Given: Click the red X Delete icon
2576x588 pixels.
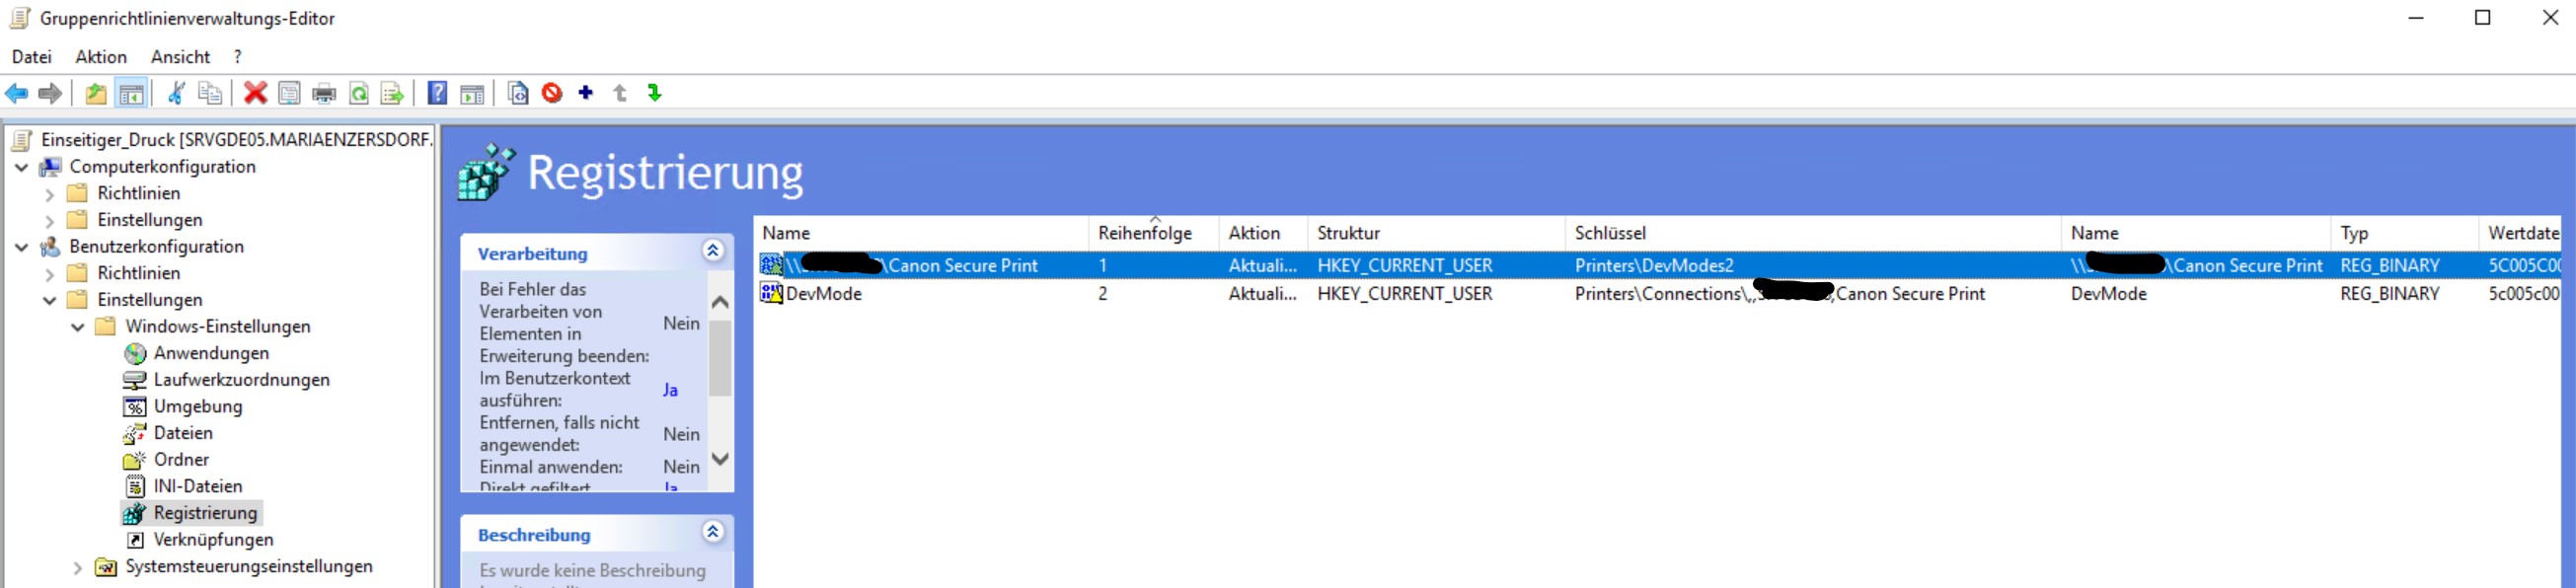Looking at the screenshot, I should click(255, 94).
